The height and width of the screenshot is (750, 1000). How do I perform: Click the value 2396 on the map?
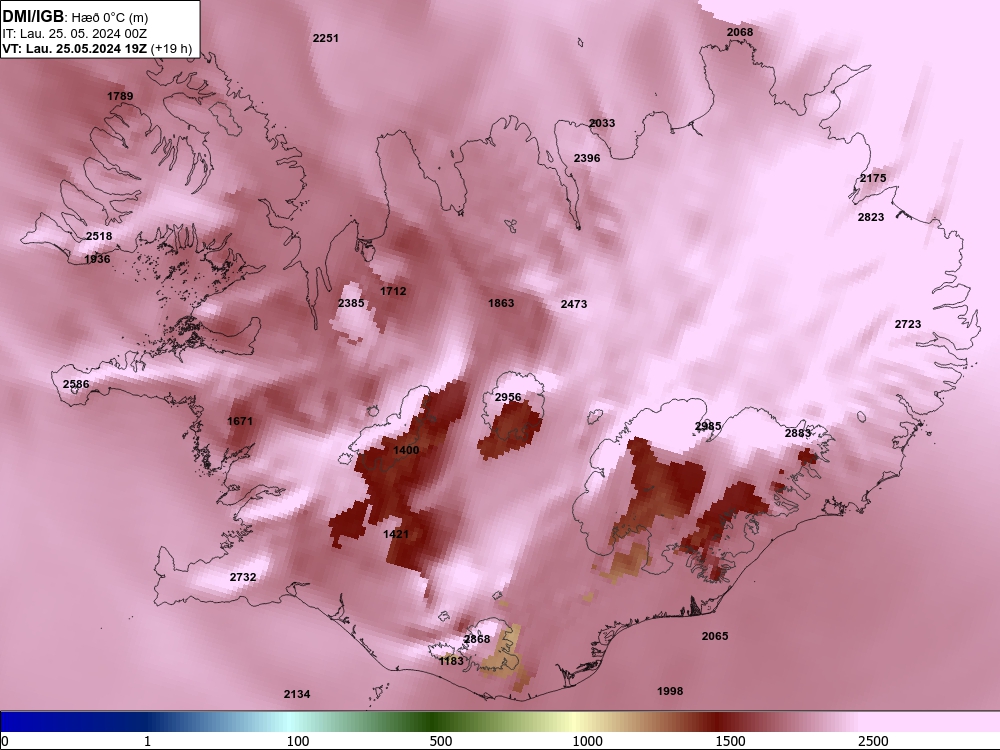coord(587,158)
